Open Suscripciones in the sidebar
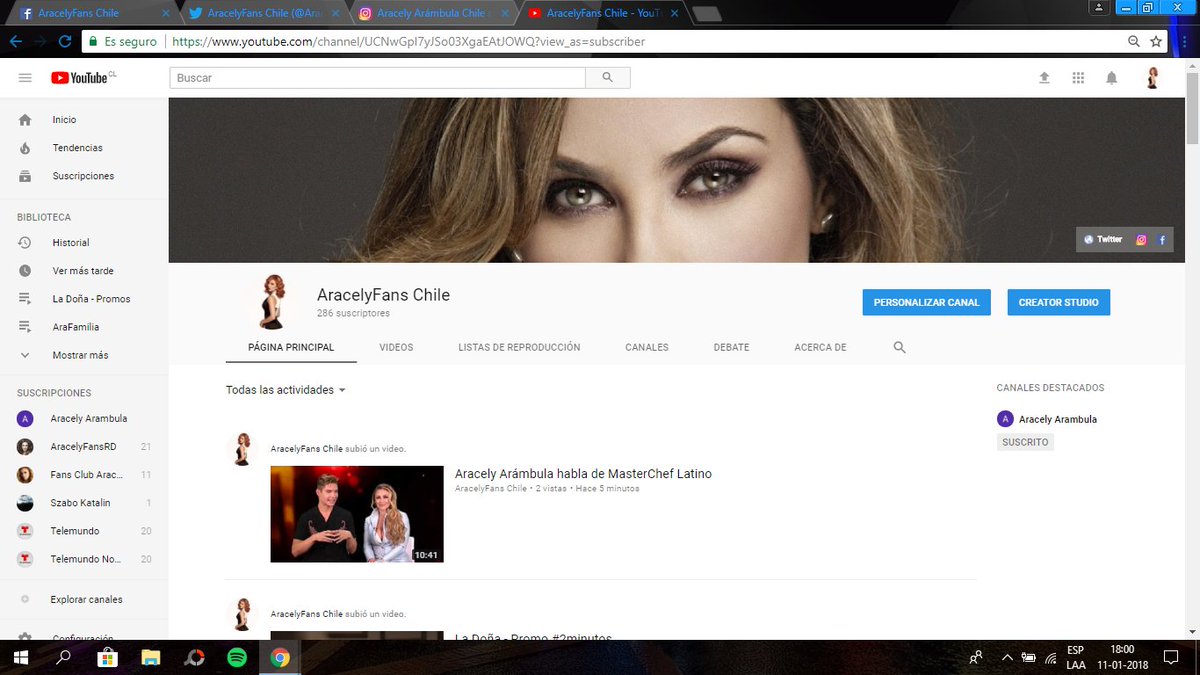This screenshot has height=675, width=1200. click(x=84, y=176)
